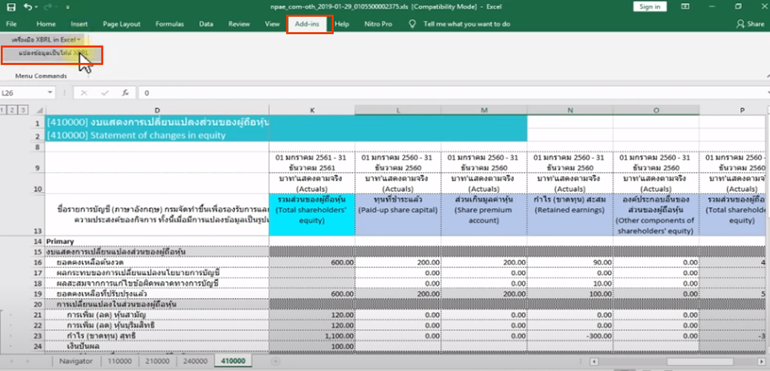
Task: Switch to the View tab
Action: click(x=272, y=24)
